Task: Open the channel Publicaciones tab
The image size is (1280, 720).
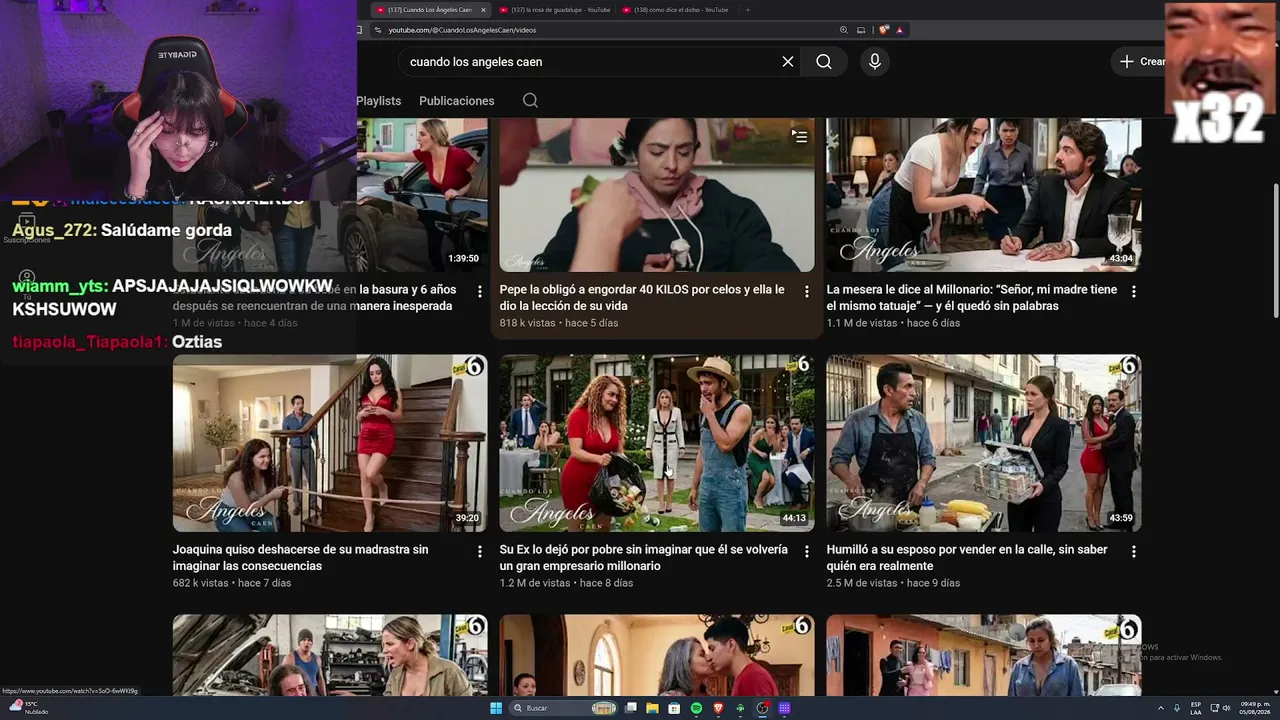Action: pyautogui.click(x=457, y=101)
